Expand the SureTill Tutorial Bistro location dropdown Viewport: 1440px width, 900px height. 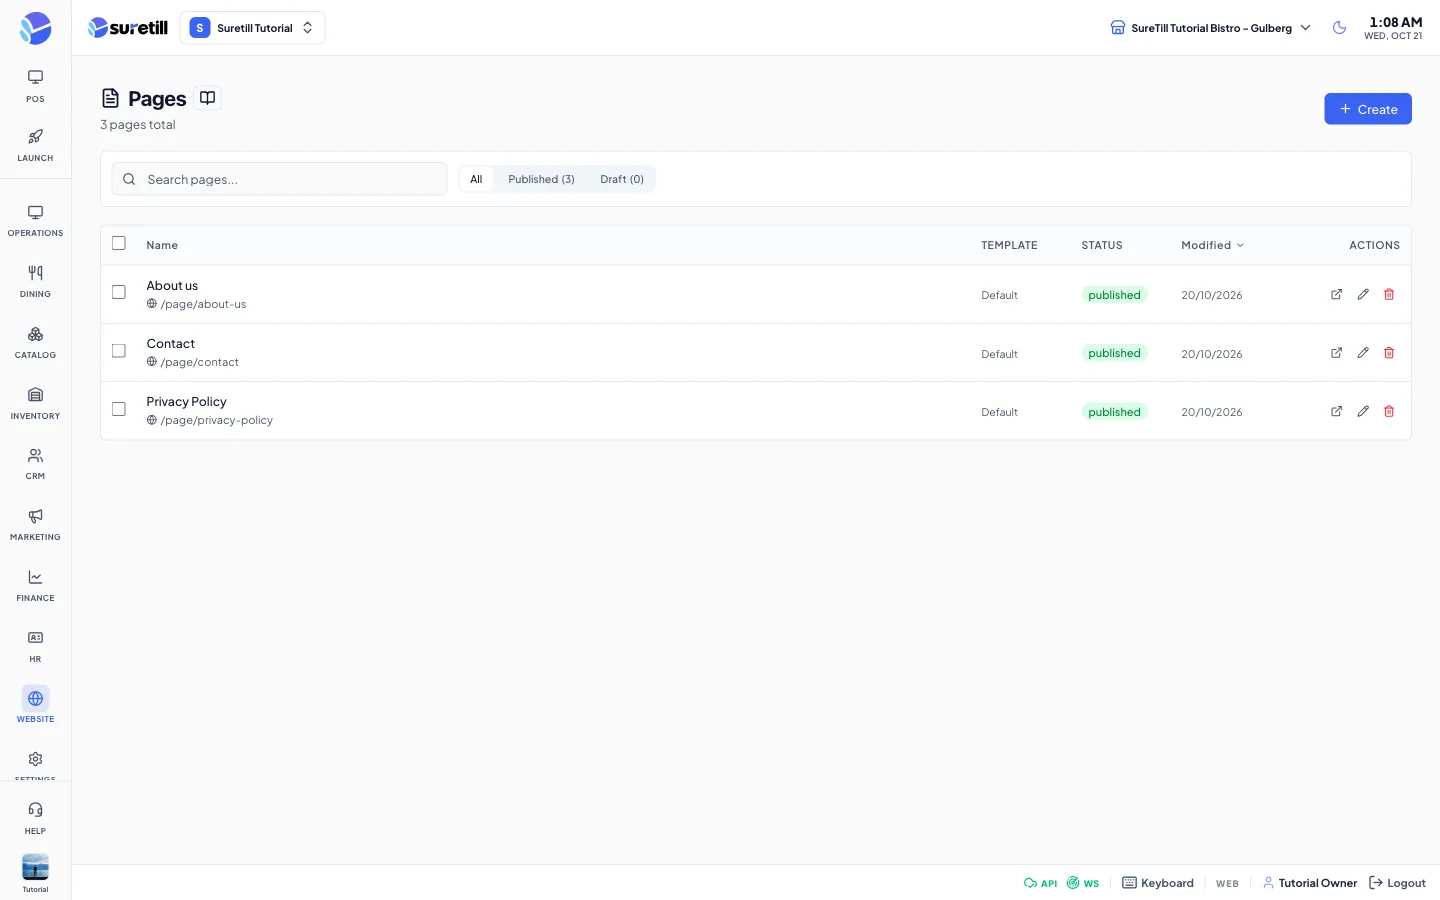[1210, 28]
